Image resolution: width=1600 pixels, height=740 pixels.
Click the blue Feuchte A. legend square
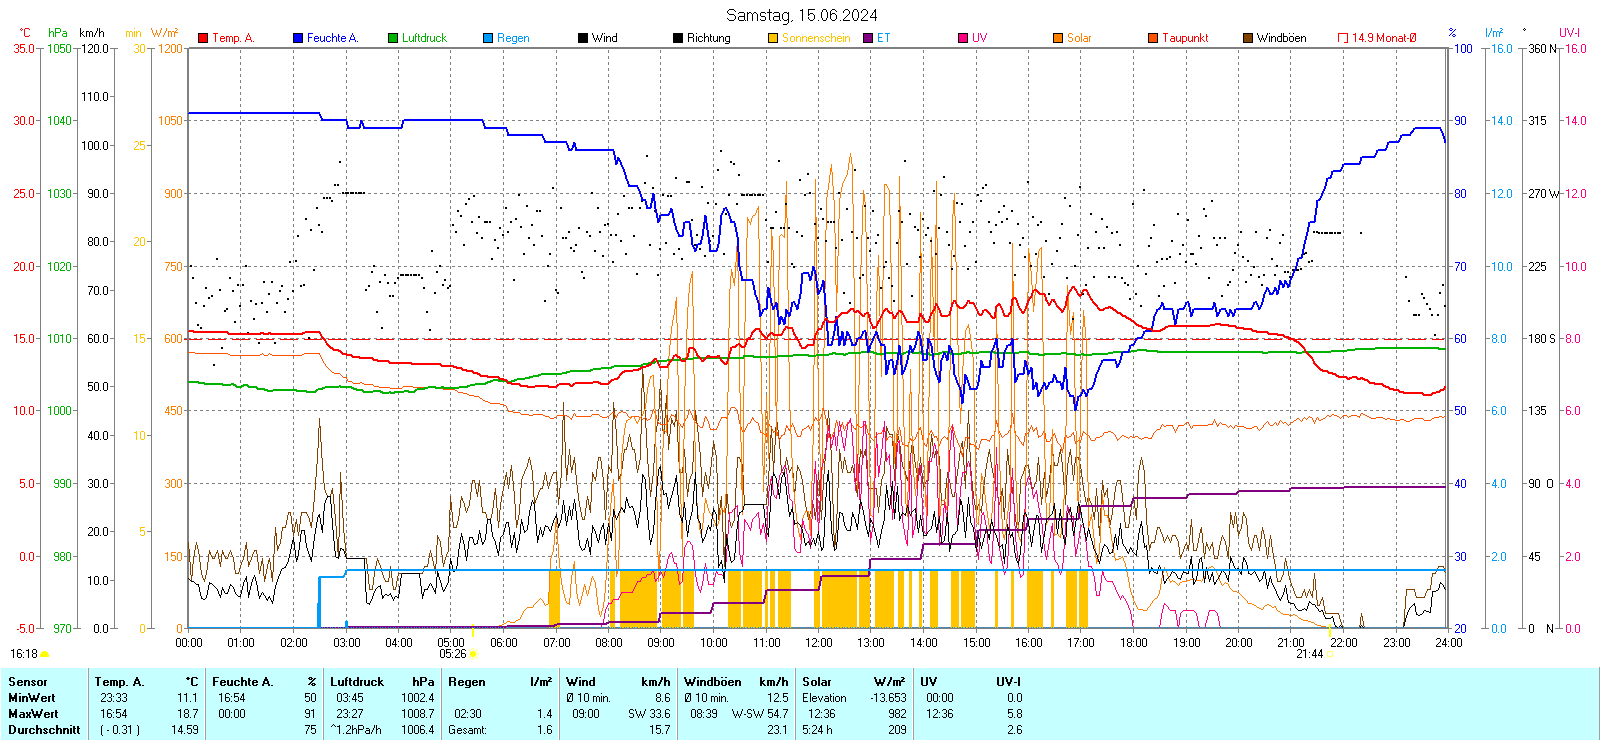pos(298,38)
